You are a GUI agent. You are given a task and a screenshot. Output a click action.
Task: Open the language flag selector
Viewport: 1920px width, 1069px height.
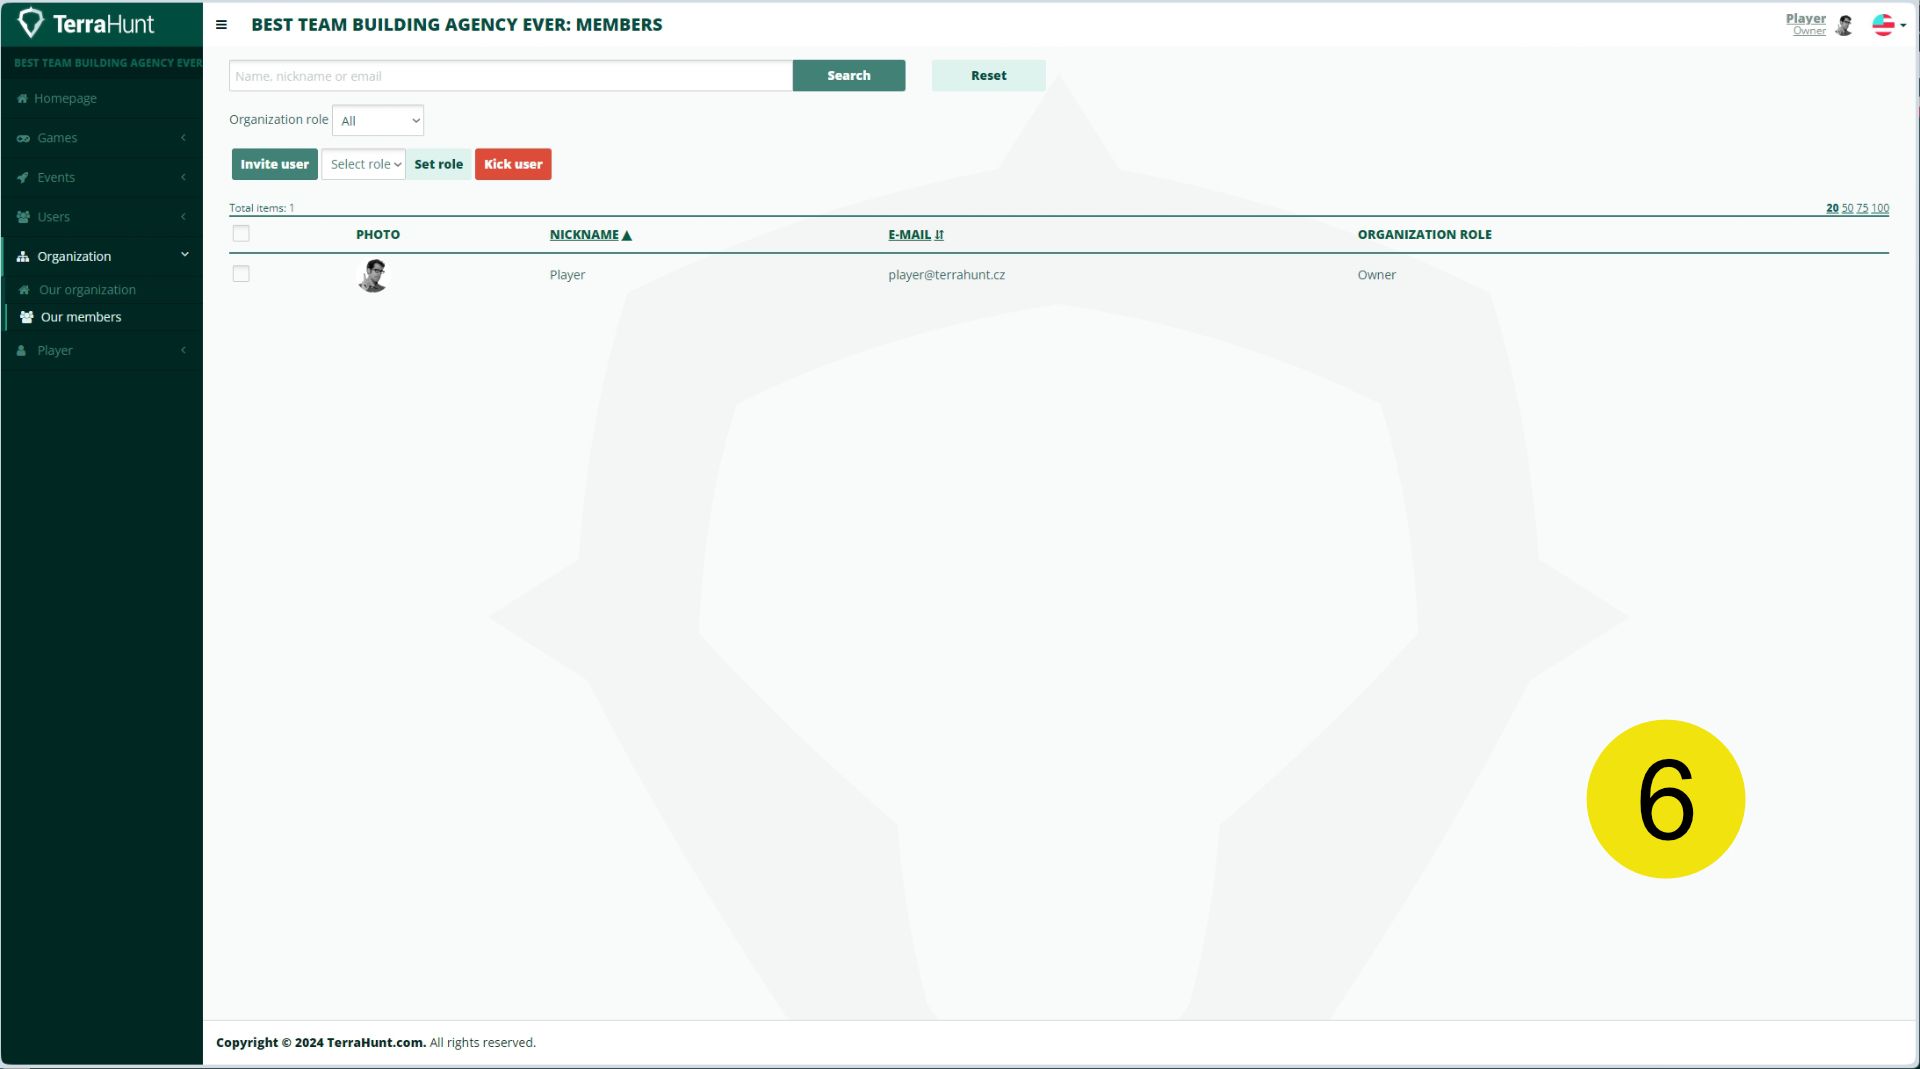tap(1888, 25)
